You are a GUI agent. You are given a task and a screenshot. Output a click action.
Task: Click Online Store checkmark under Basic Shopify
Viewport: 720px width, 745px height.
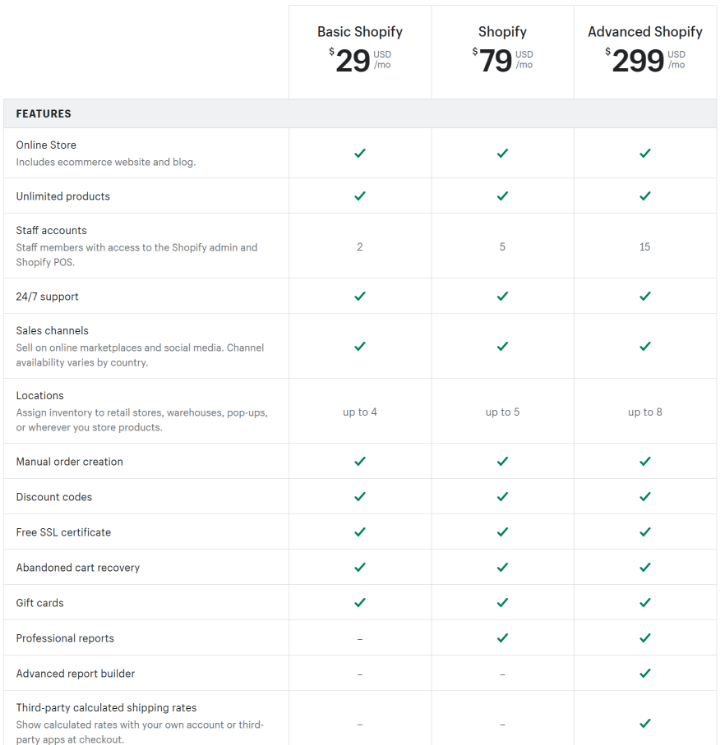click(360, 153)
